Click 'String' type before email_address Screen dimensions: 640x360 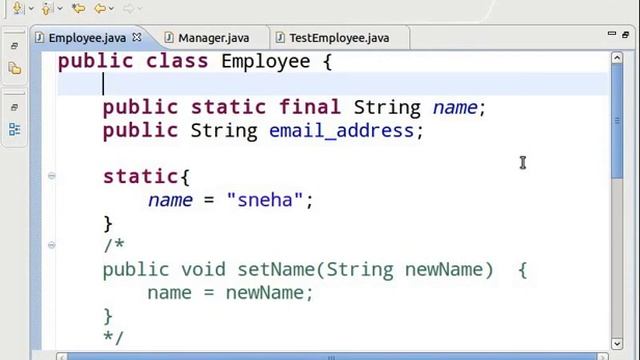(x=224, y=131)
